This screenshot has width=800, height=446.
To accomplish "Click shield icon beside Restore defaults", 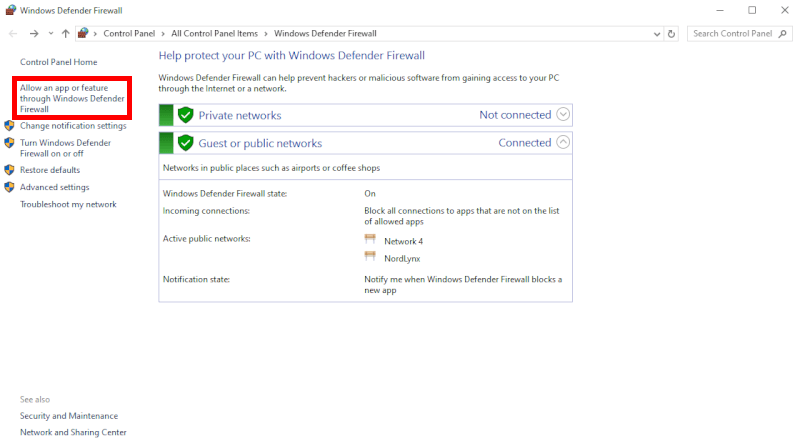I will click(x=9, y=170).
